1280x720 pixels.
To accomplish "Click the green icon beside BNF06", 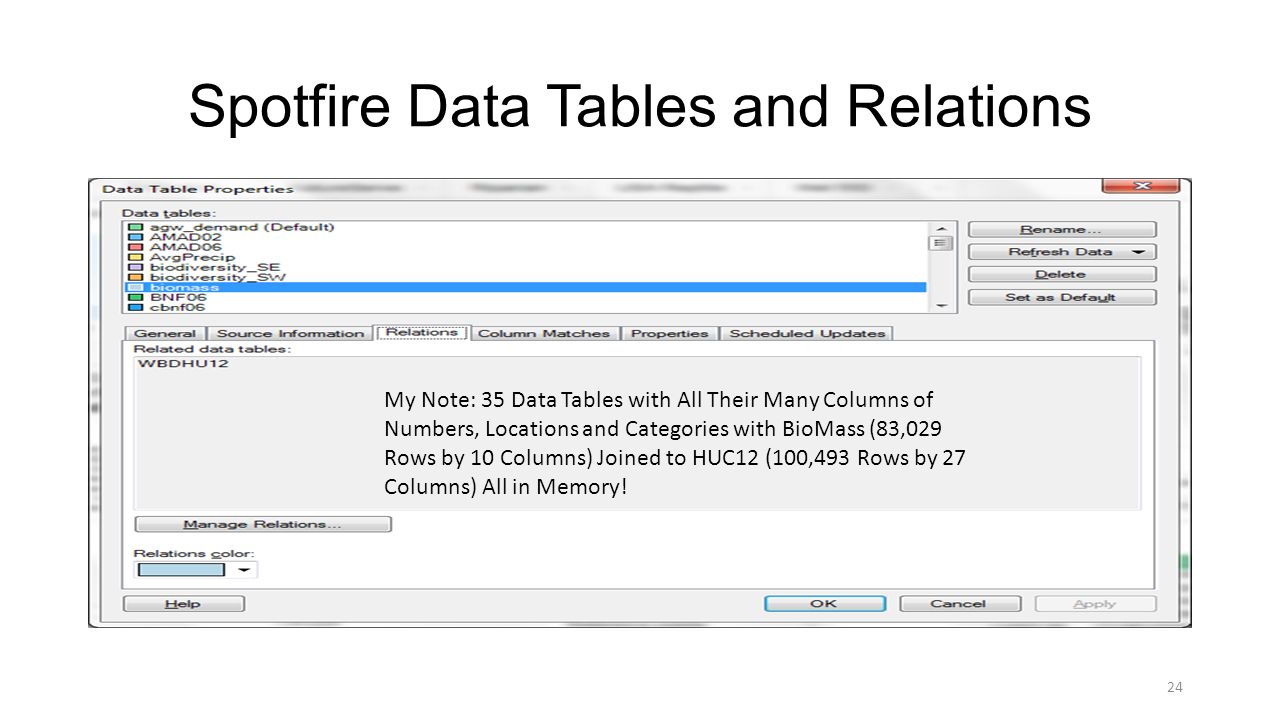I will pos(135,297).
